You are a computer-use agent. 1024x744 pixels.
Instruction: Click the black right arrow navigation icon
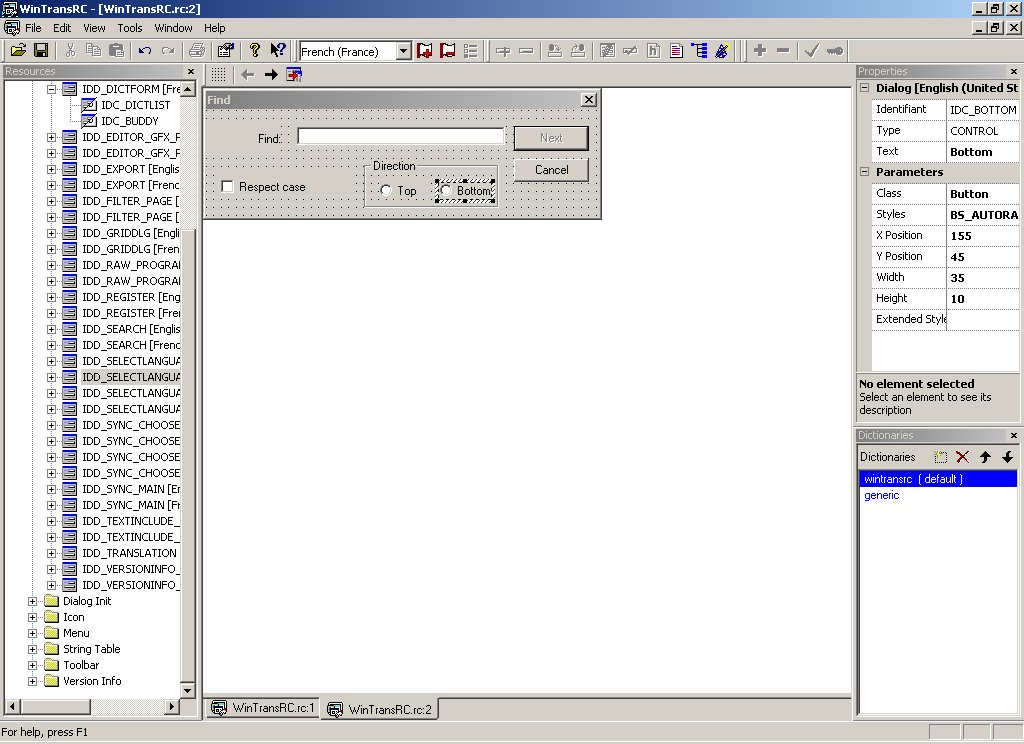click(271, 74)
